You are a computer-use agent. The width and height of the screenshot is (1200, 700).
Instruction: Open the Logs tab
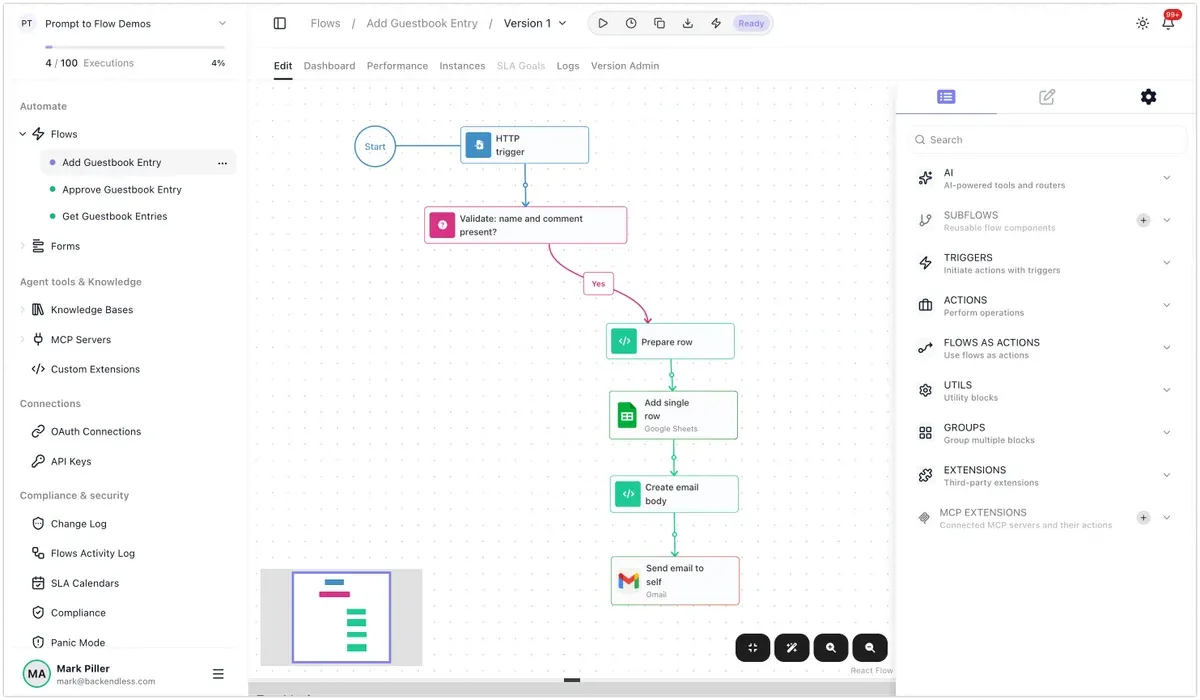568,66
